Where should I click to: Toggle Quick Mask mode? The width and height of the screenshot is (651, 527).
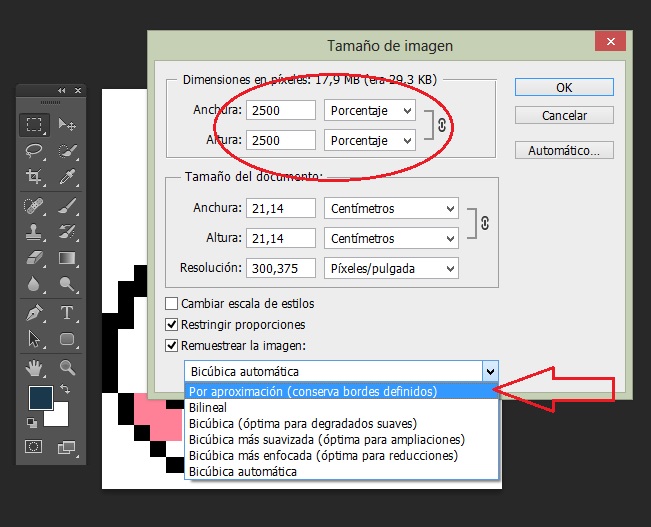(34, 447)
